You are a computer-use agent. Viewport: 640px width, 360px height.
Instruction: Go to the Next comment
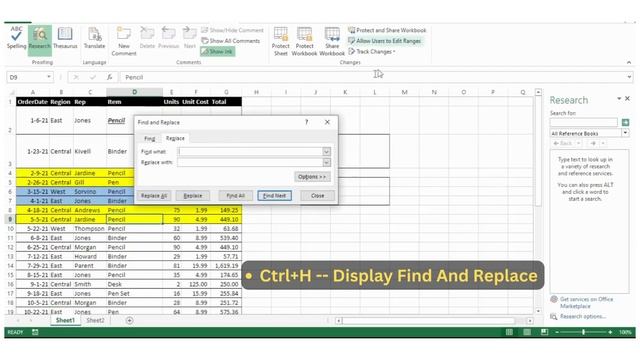tap(189, 38)
